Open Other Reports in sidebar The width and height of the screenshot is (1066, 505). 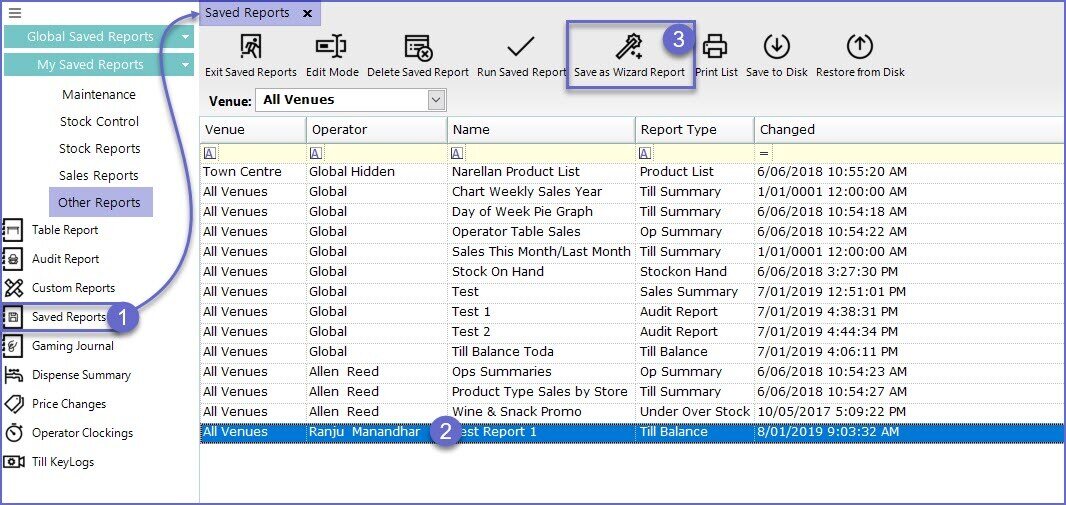click(99, 202)
